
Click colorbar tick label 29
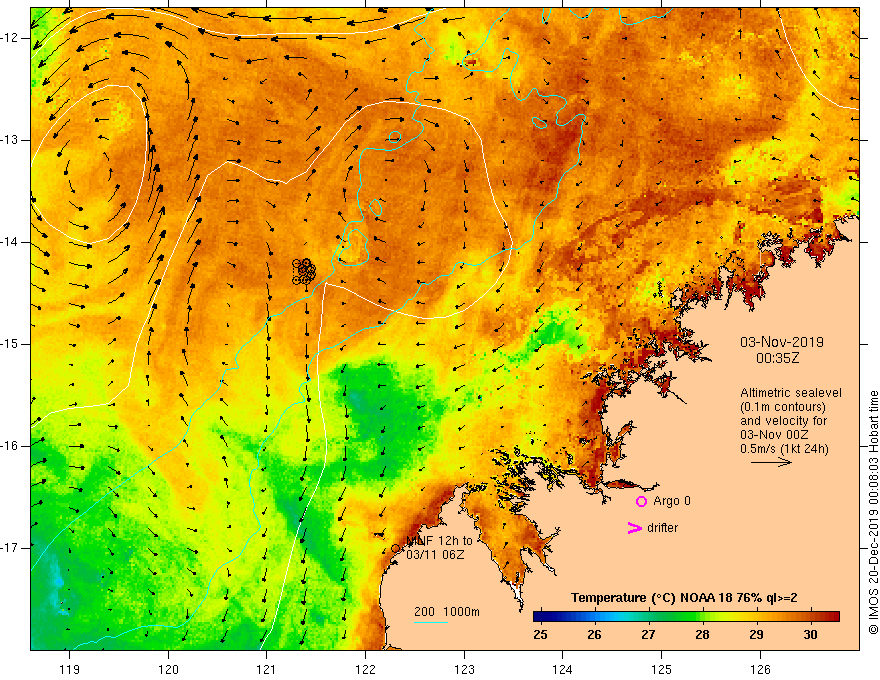click(x=756, y=635)
